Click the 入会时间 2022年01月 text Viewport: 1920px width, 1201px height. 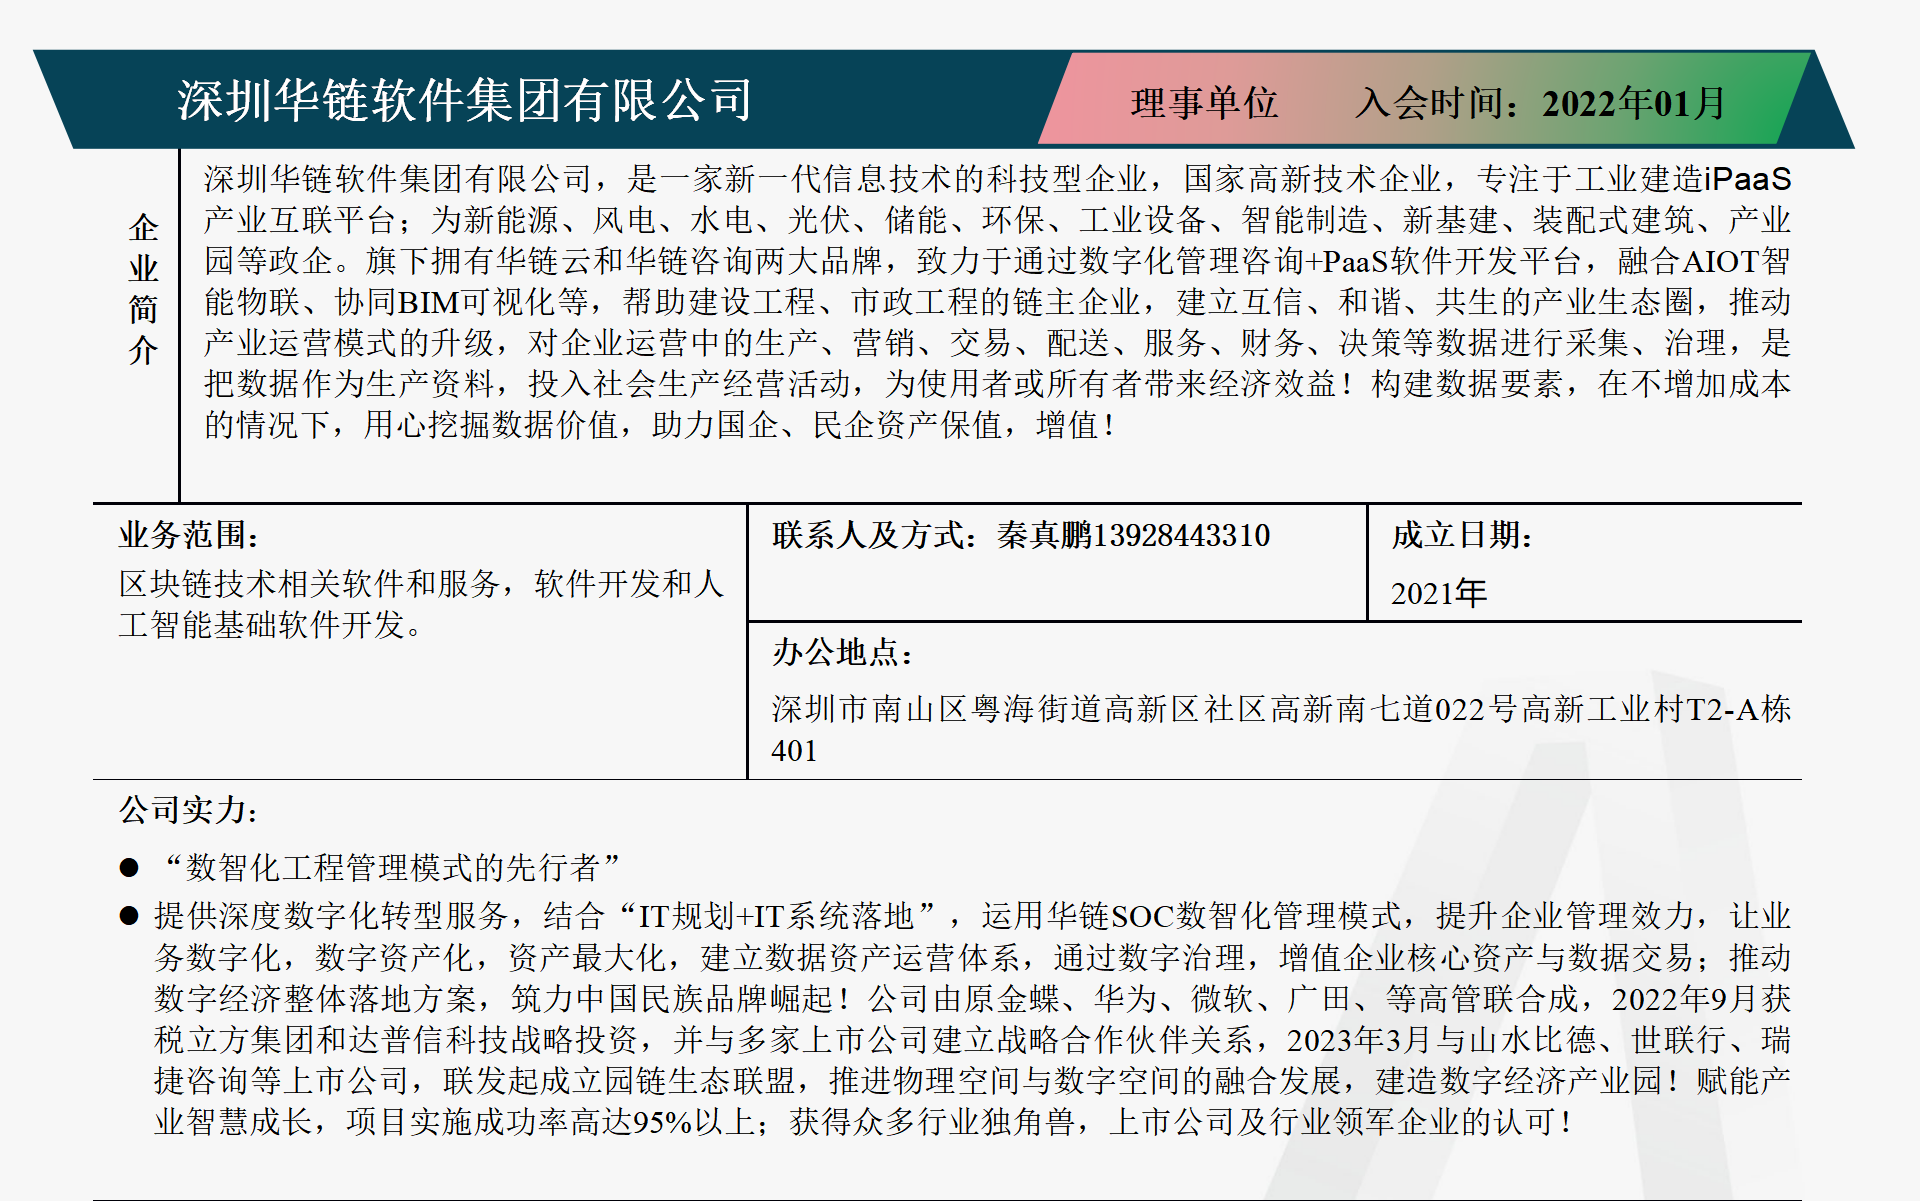coord(1540,103)
